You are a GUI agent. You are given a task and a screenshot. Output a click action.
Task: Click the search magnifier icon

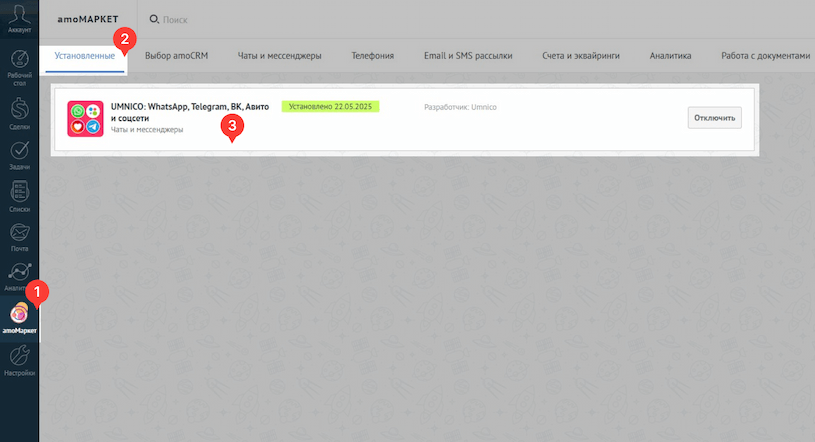tap(153, 19)
